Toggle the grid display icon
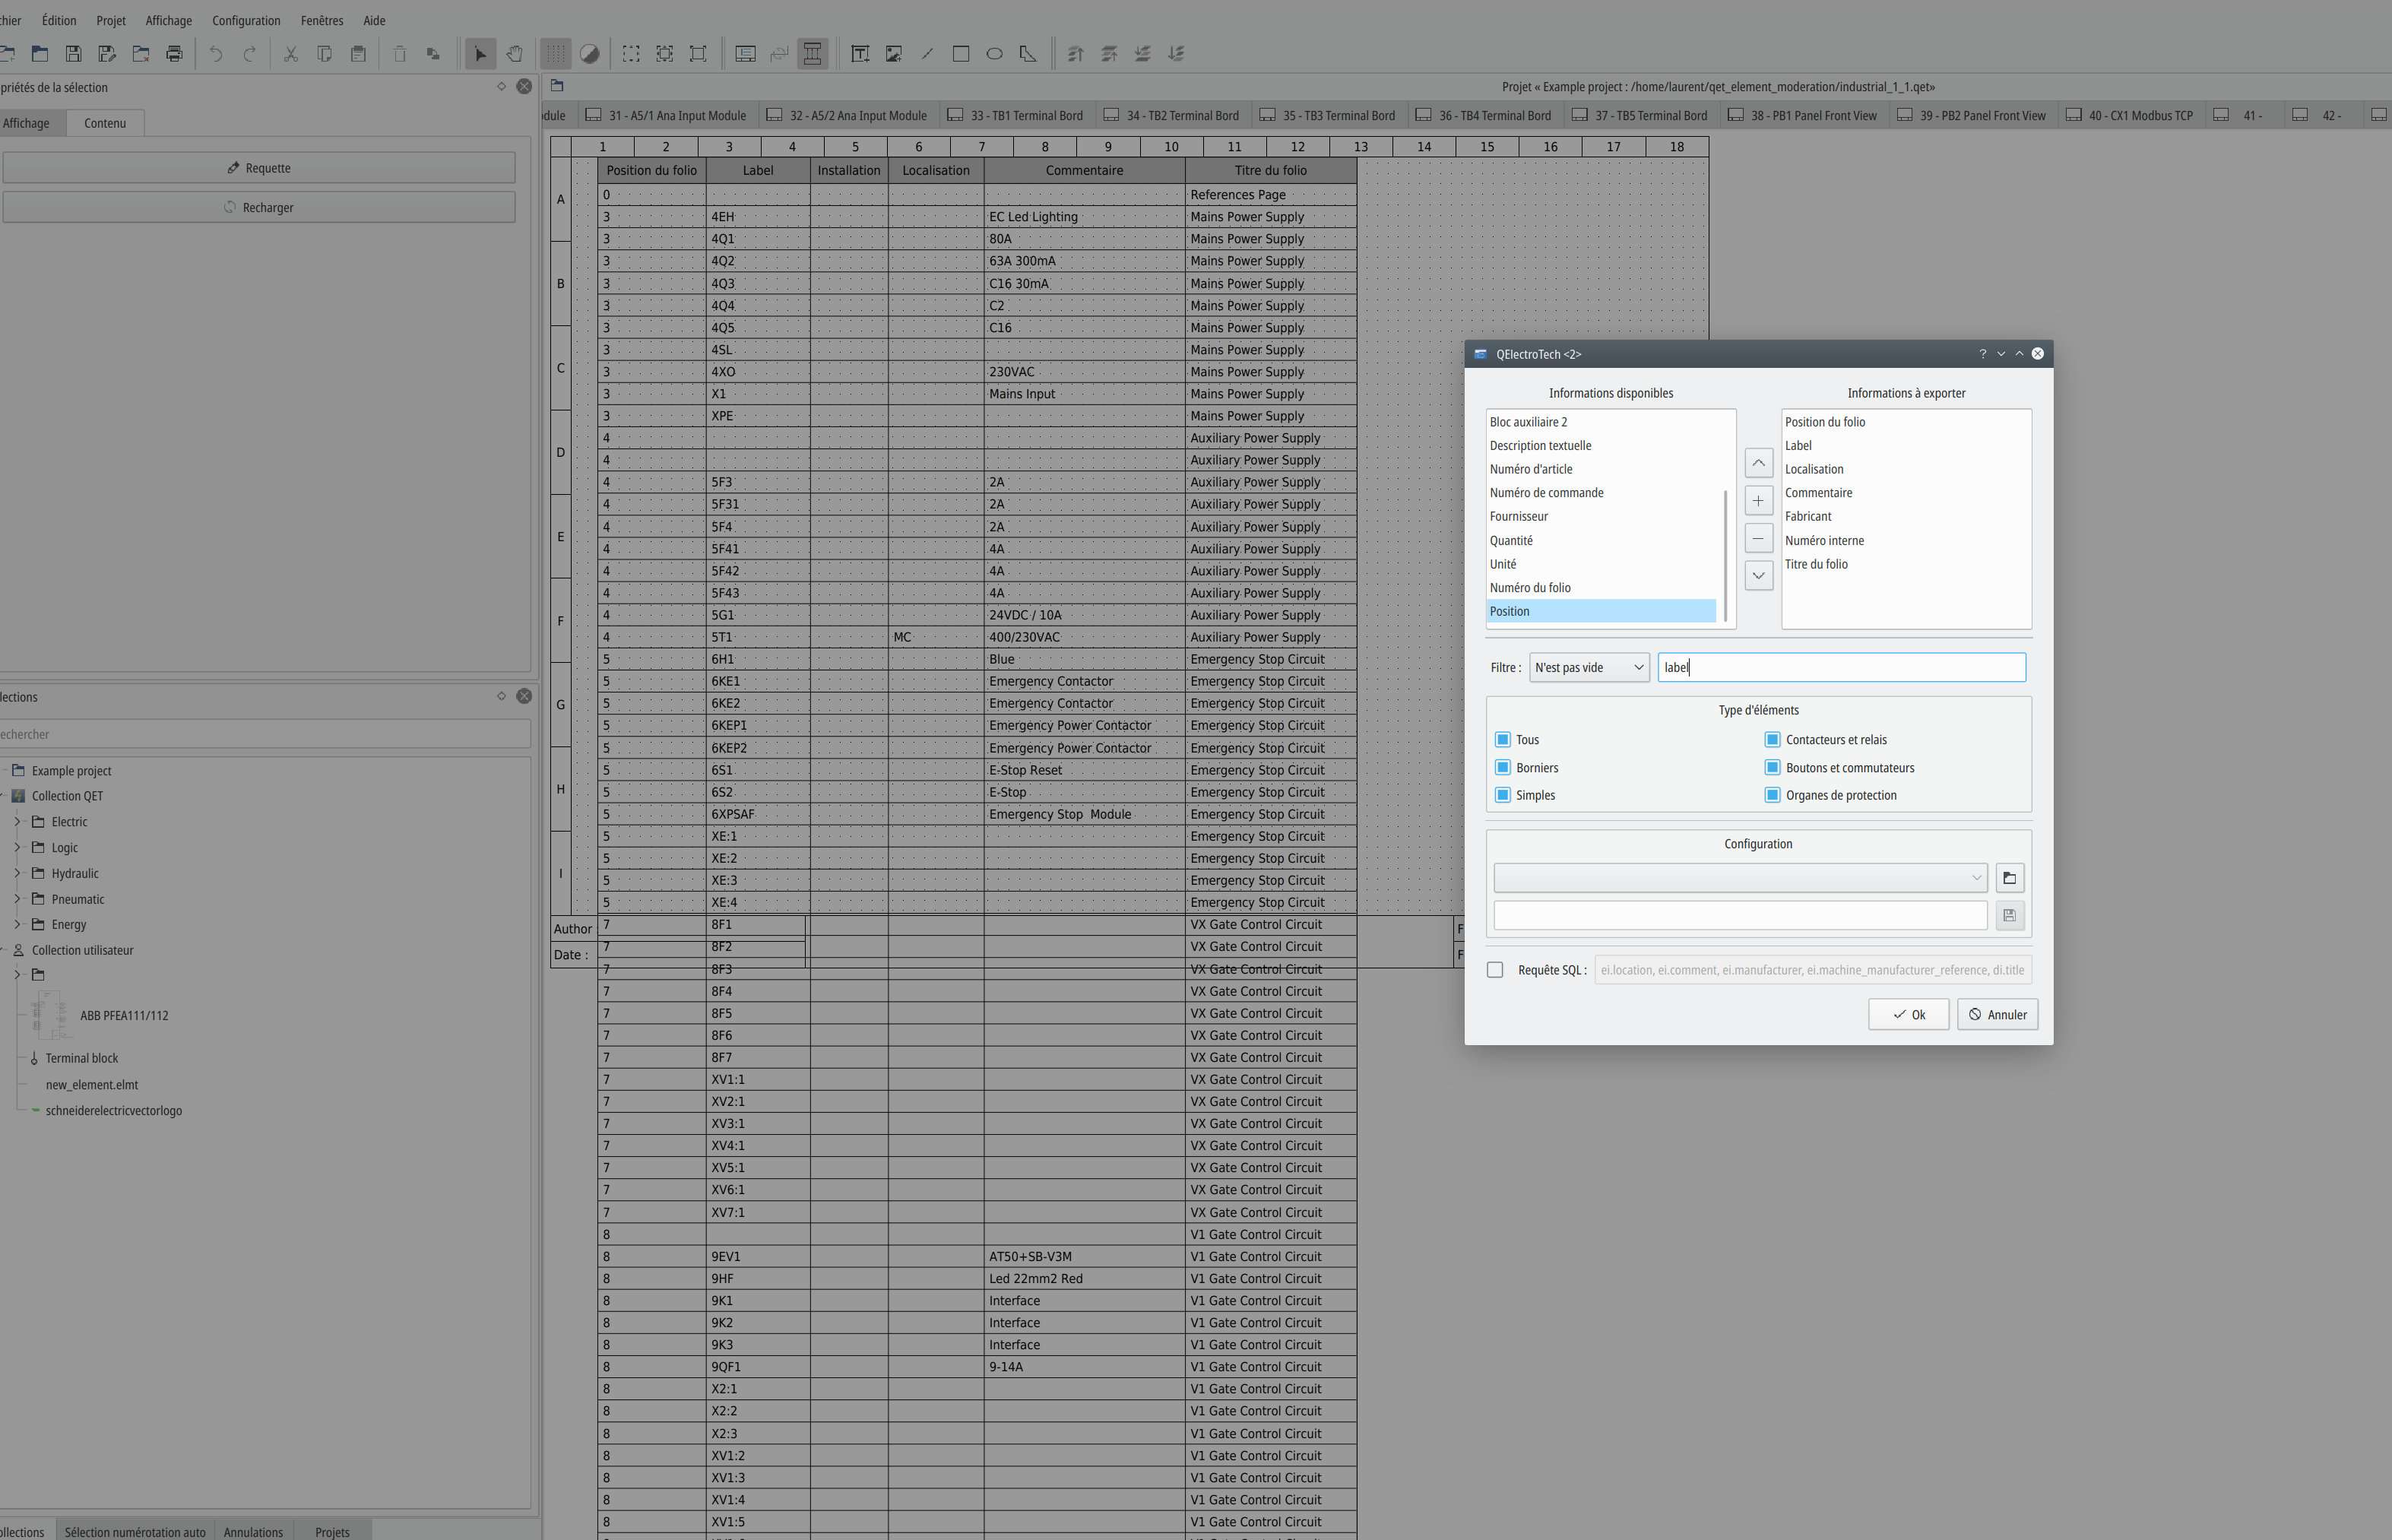The width and height of the screenshot is (2392, 1540). tap(556, 54)
